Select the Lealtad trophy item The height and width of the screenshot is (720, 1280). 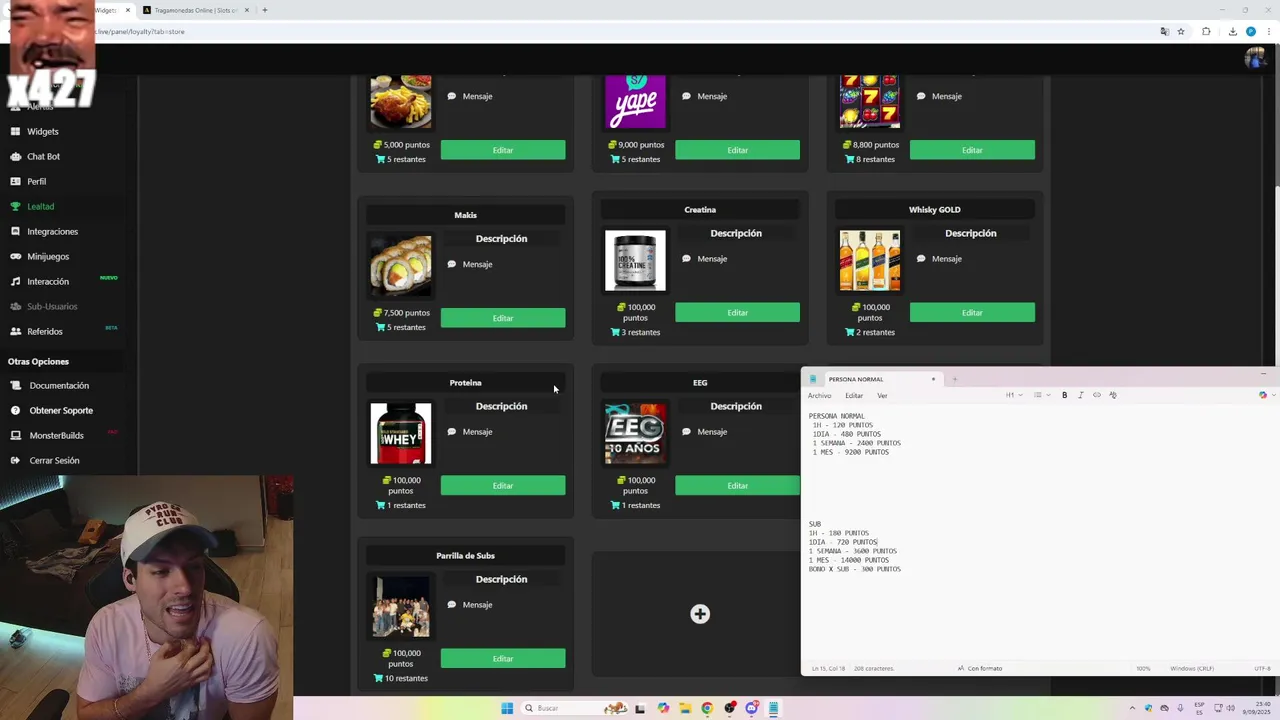click(40, 206)
